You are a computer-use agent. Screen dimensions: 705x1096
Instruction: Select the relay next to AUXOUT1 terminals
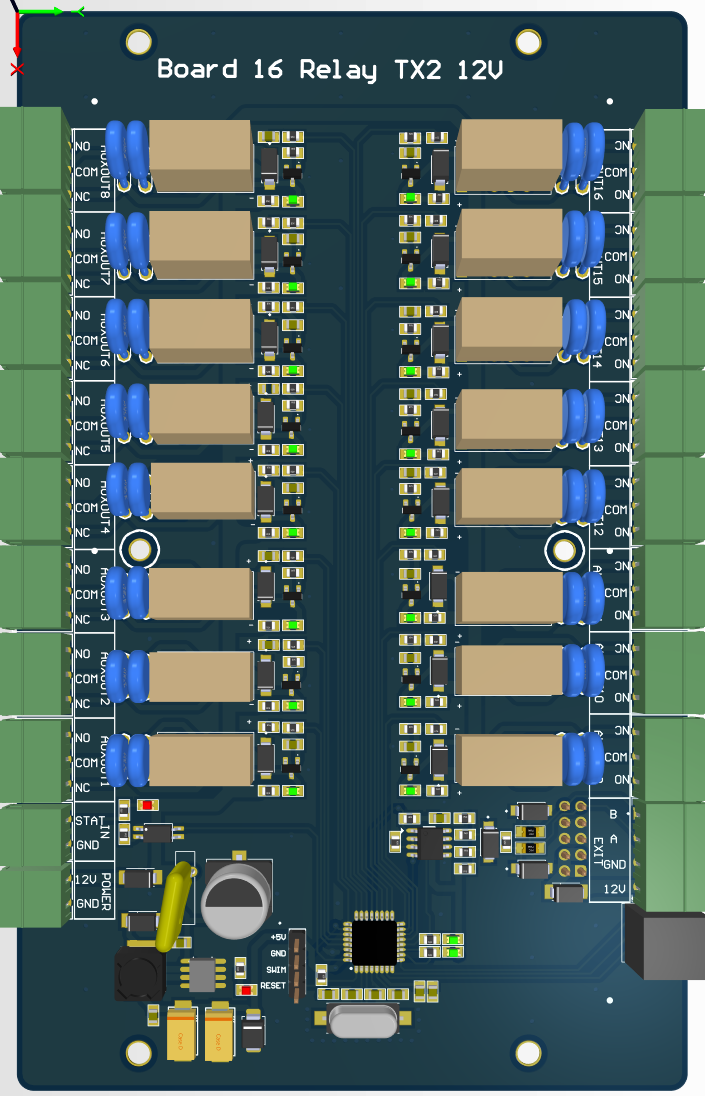(201, 759)
